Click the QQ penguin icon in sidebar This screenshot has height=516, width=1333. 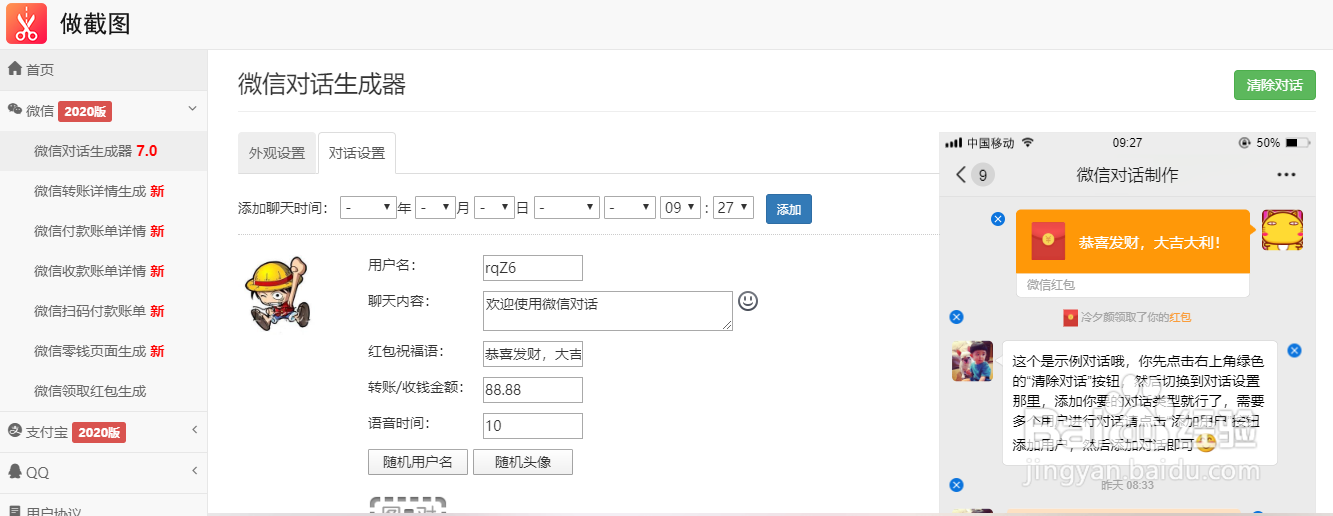15,471
